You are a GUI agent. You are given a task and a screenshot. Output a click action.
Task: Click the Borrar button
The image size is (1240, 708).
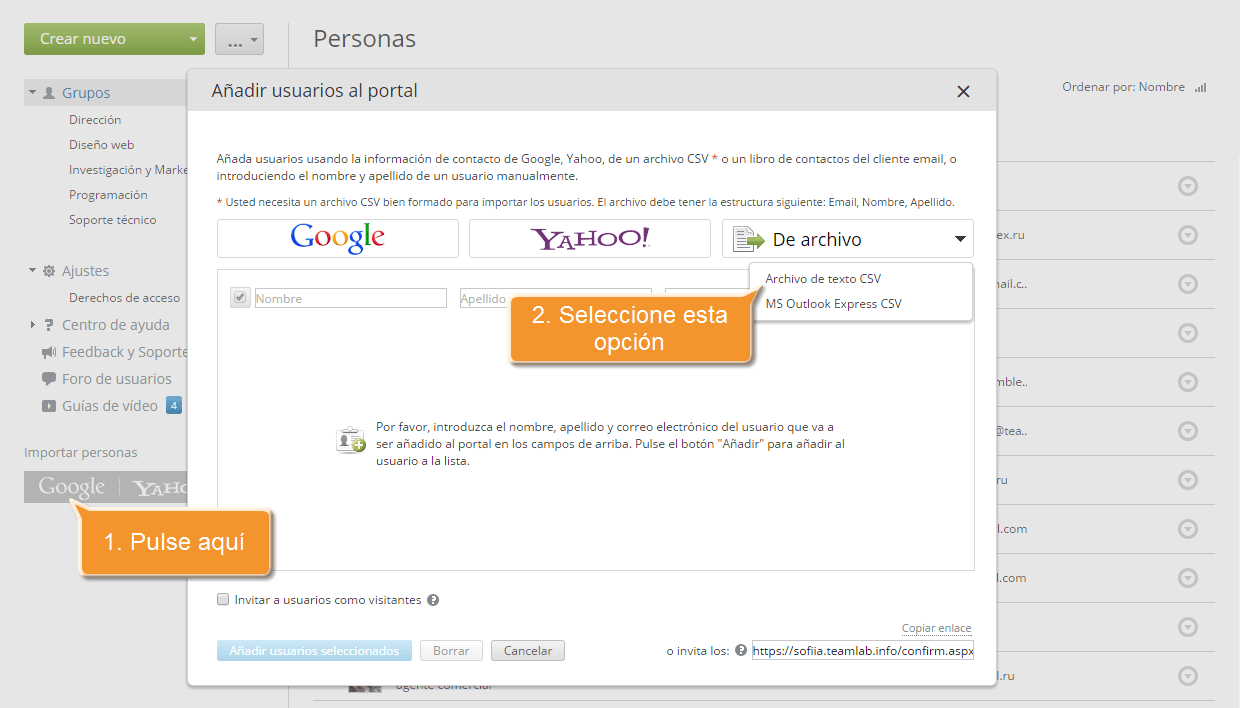pyautogui.click(x=451, y=651)
